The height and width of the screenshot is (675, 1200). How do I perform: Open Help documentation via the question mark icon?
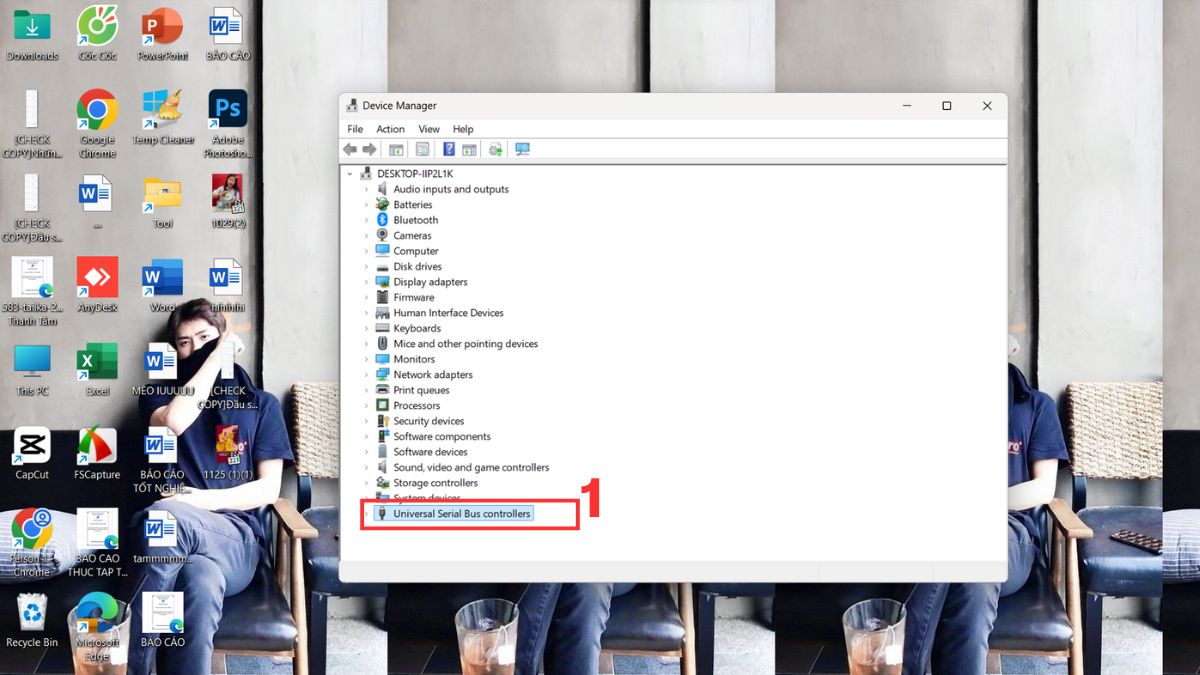click(x=447, y=149)
